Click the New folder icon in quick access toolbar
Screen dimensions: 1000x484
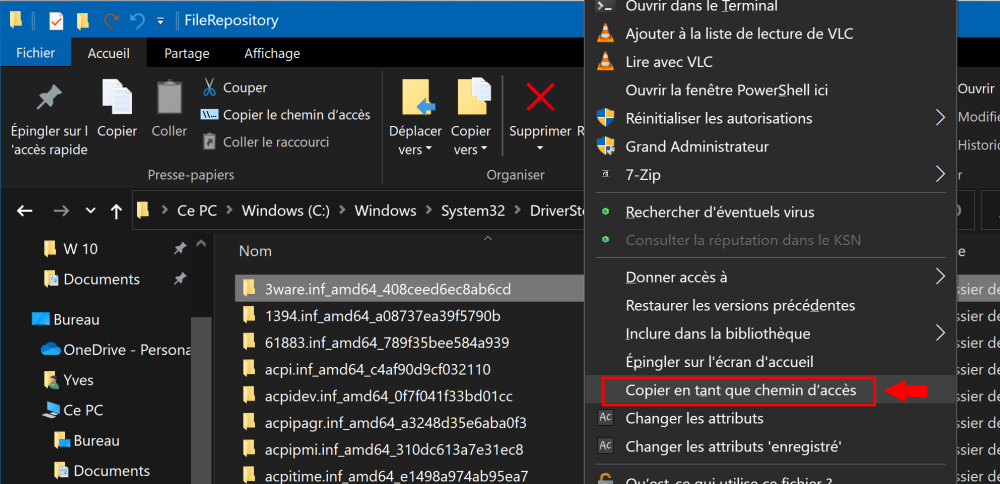83,21
